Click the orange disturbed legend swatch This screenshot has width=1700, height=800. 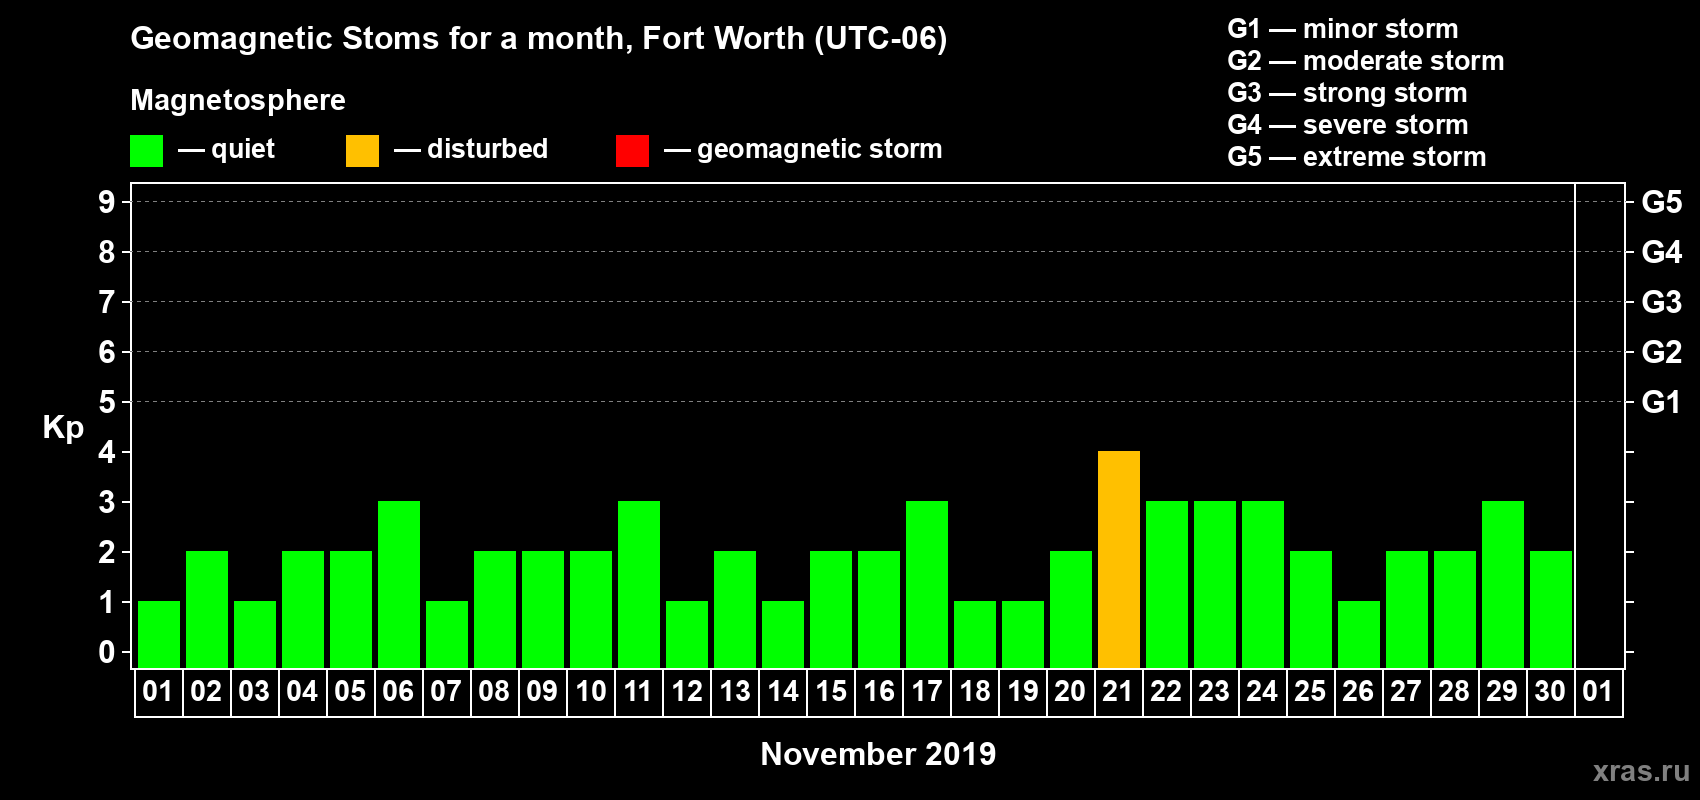click(x=362, y=151)
